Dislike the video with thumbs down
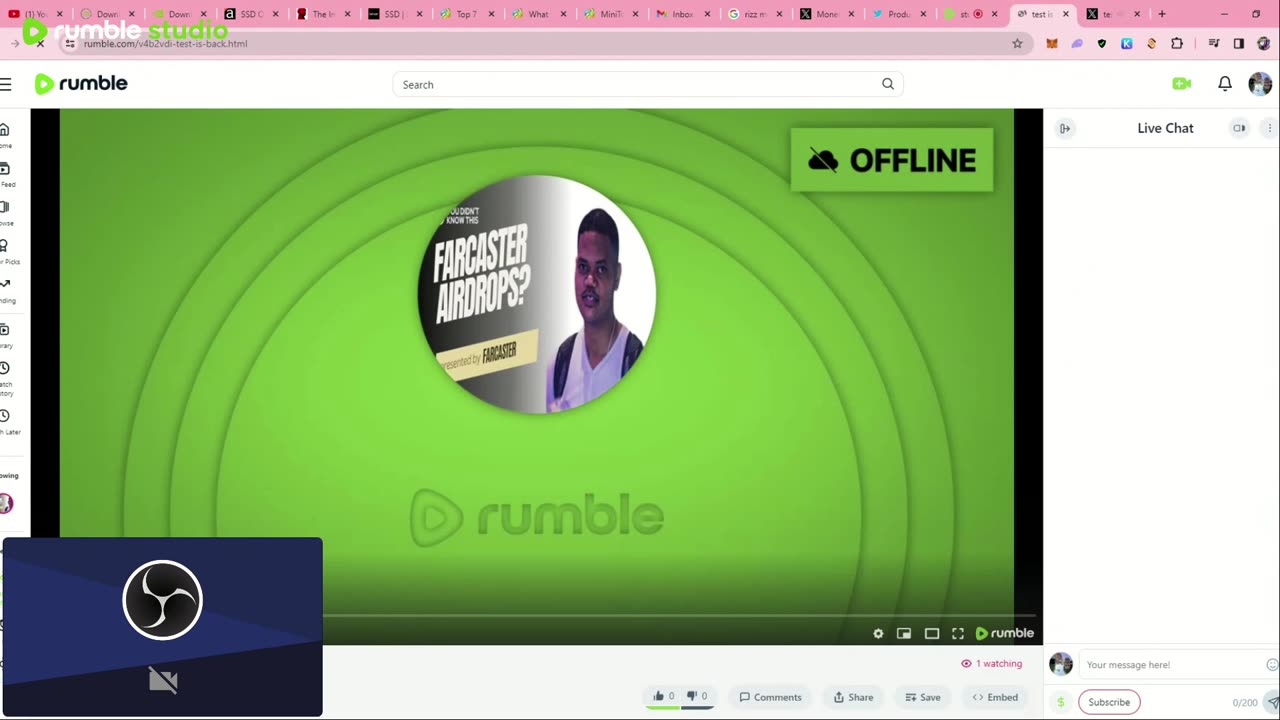The image size is (1280, 720). 697,696
